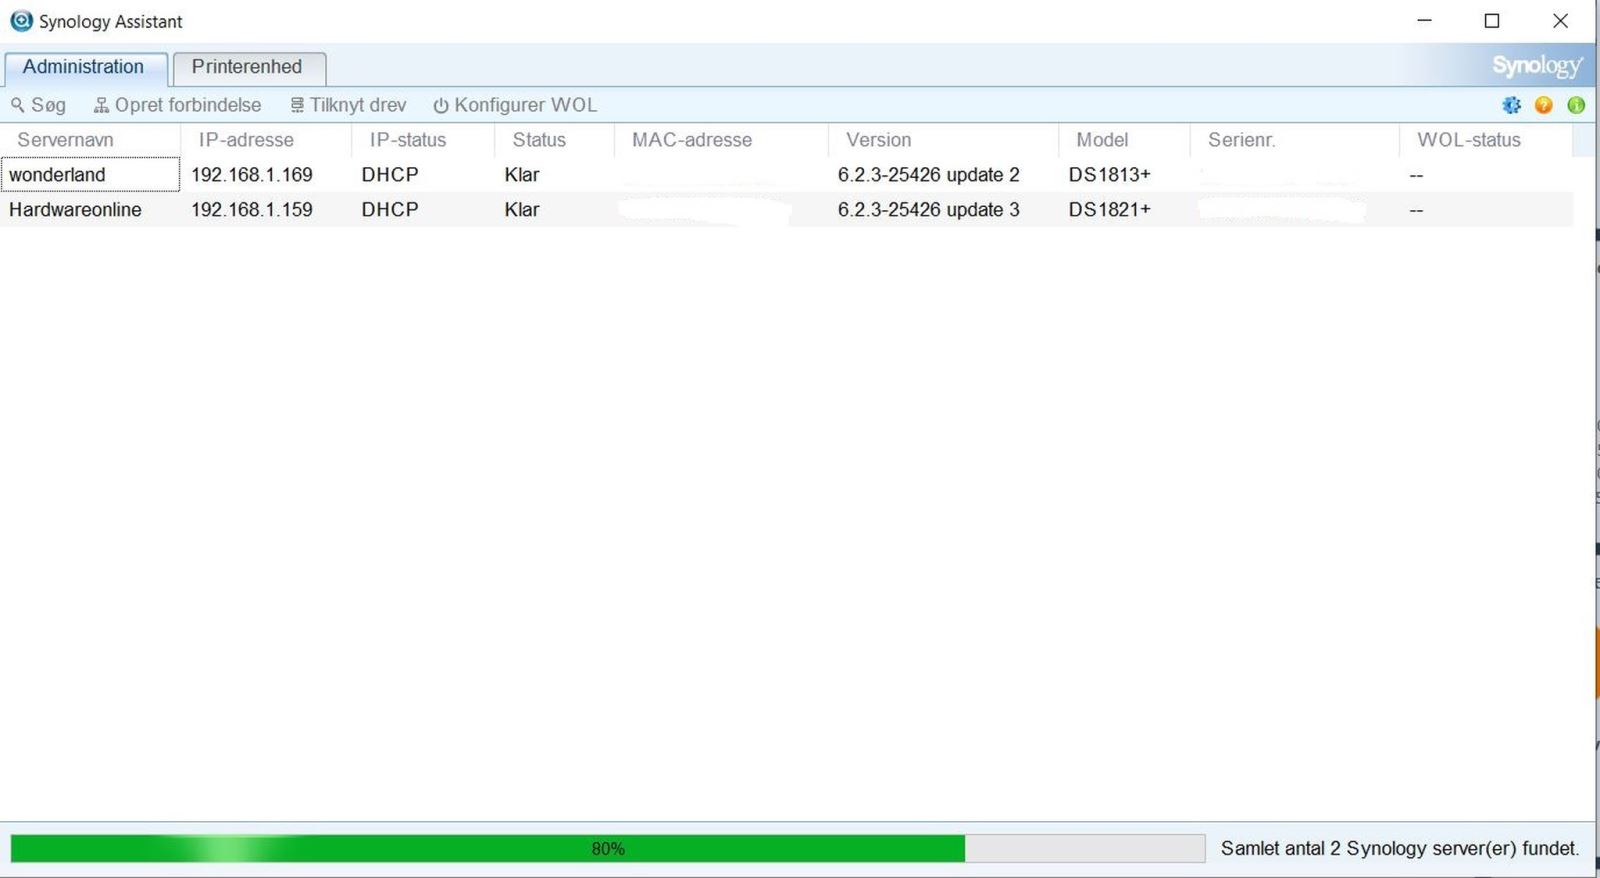Sort by the Status column header
This screenshot has height=878, width=1600.
coord(554,140)
